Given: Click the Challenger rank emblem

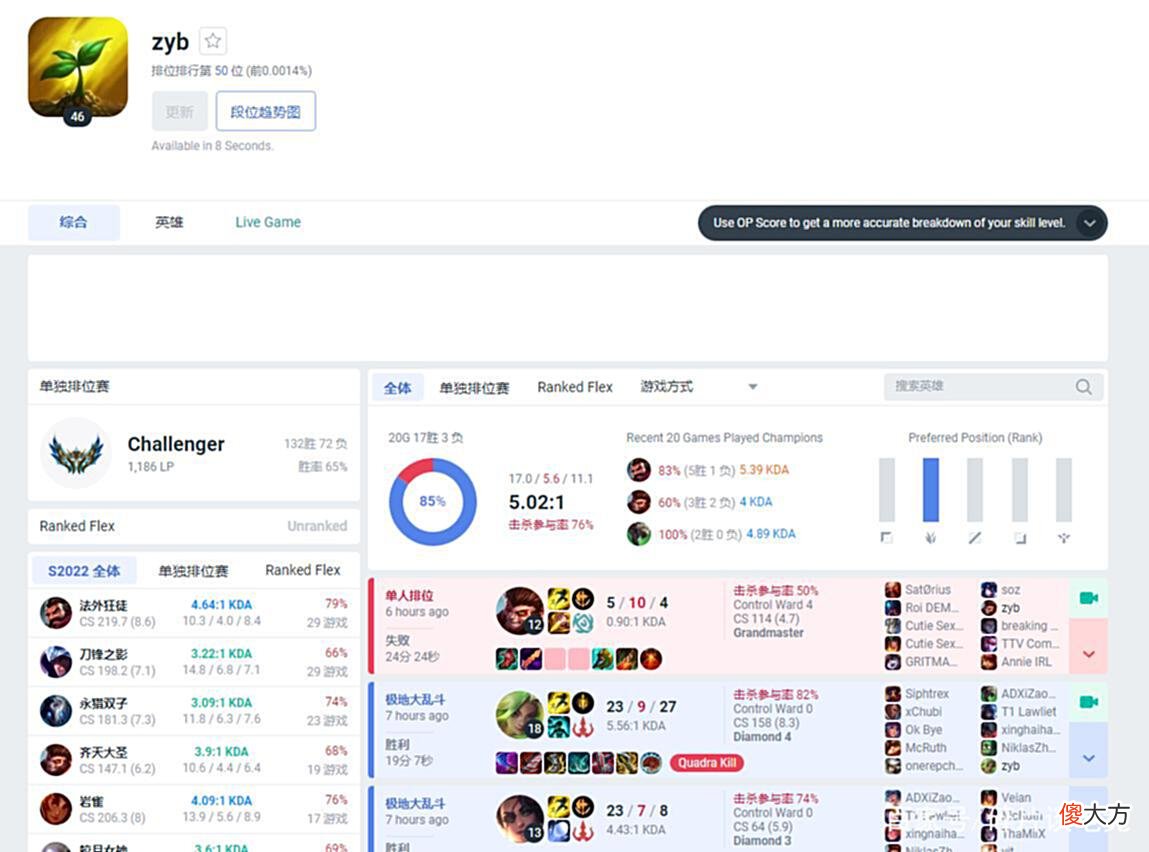Looking at the screenshot, I should point(76,453).
